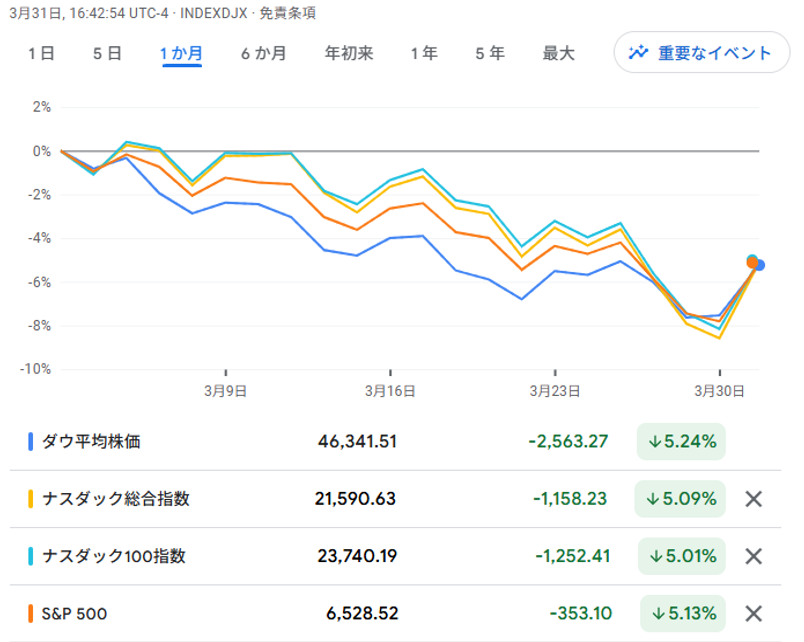Switch to the 5日 time range

point(107,54)
